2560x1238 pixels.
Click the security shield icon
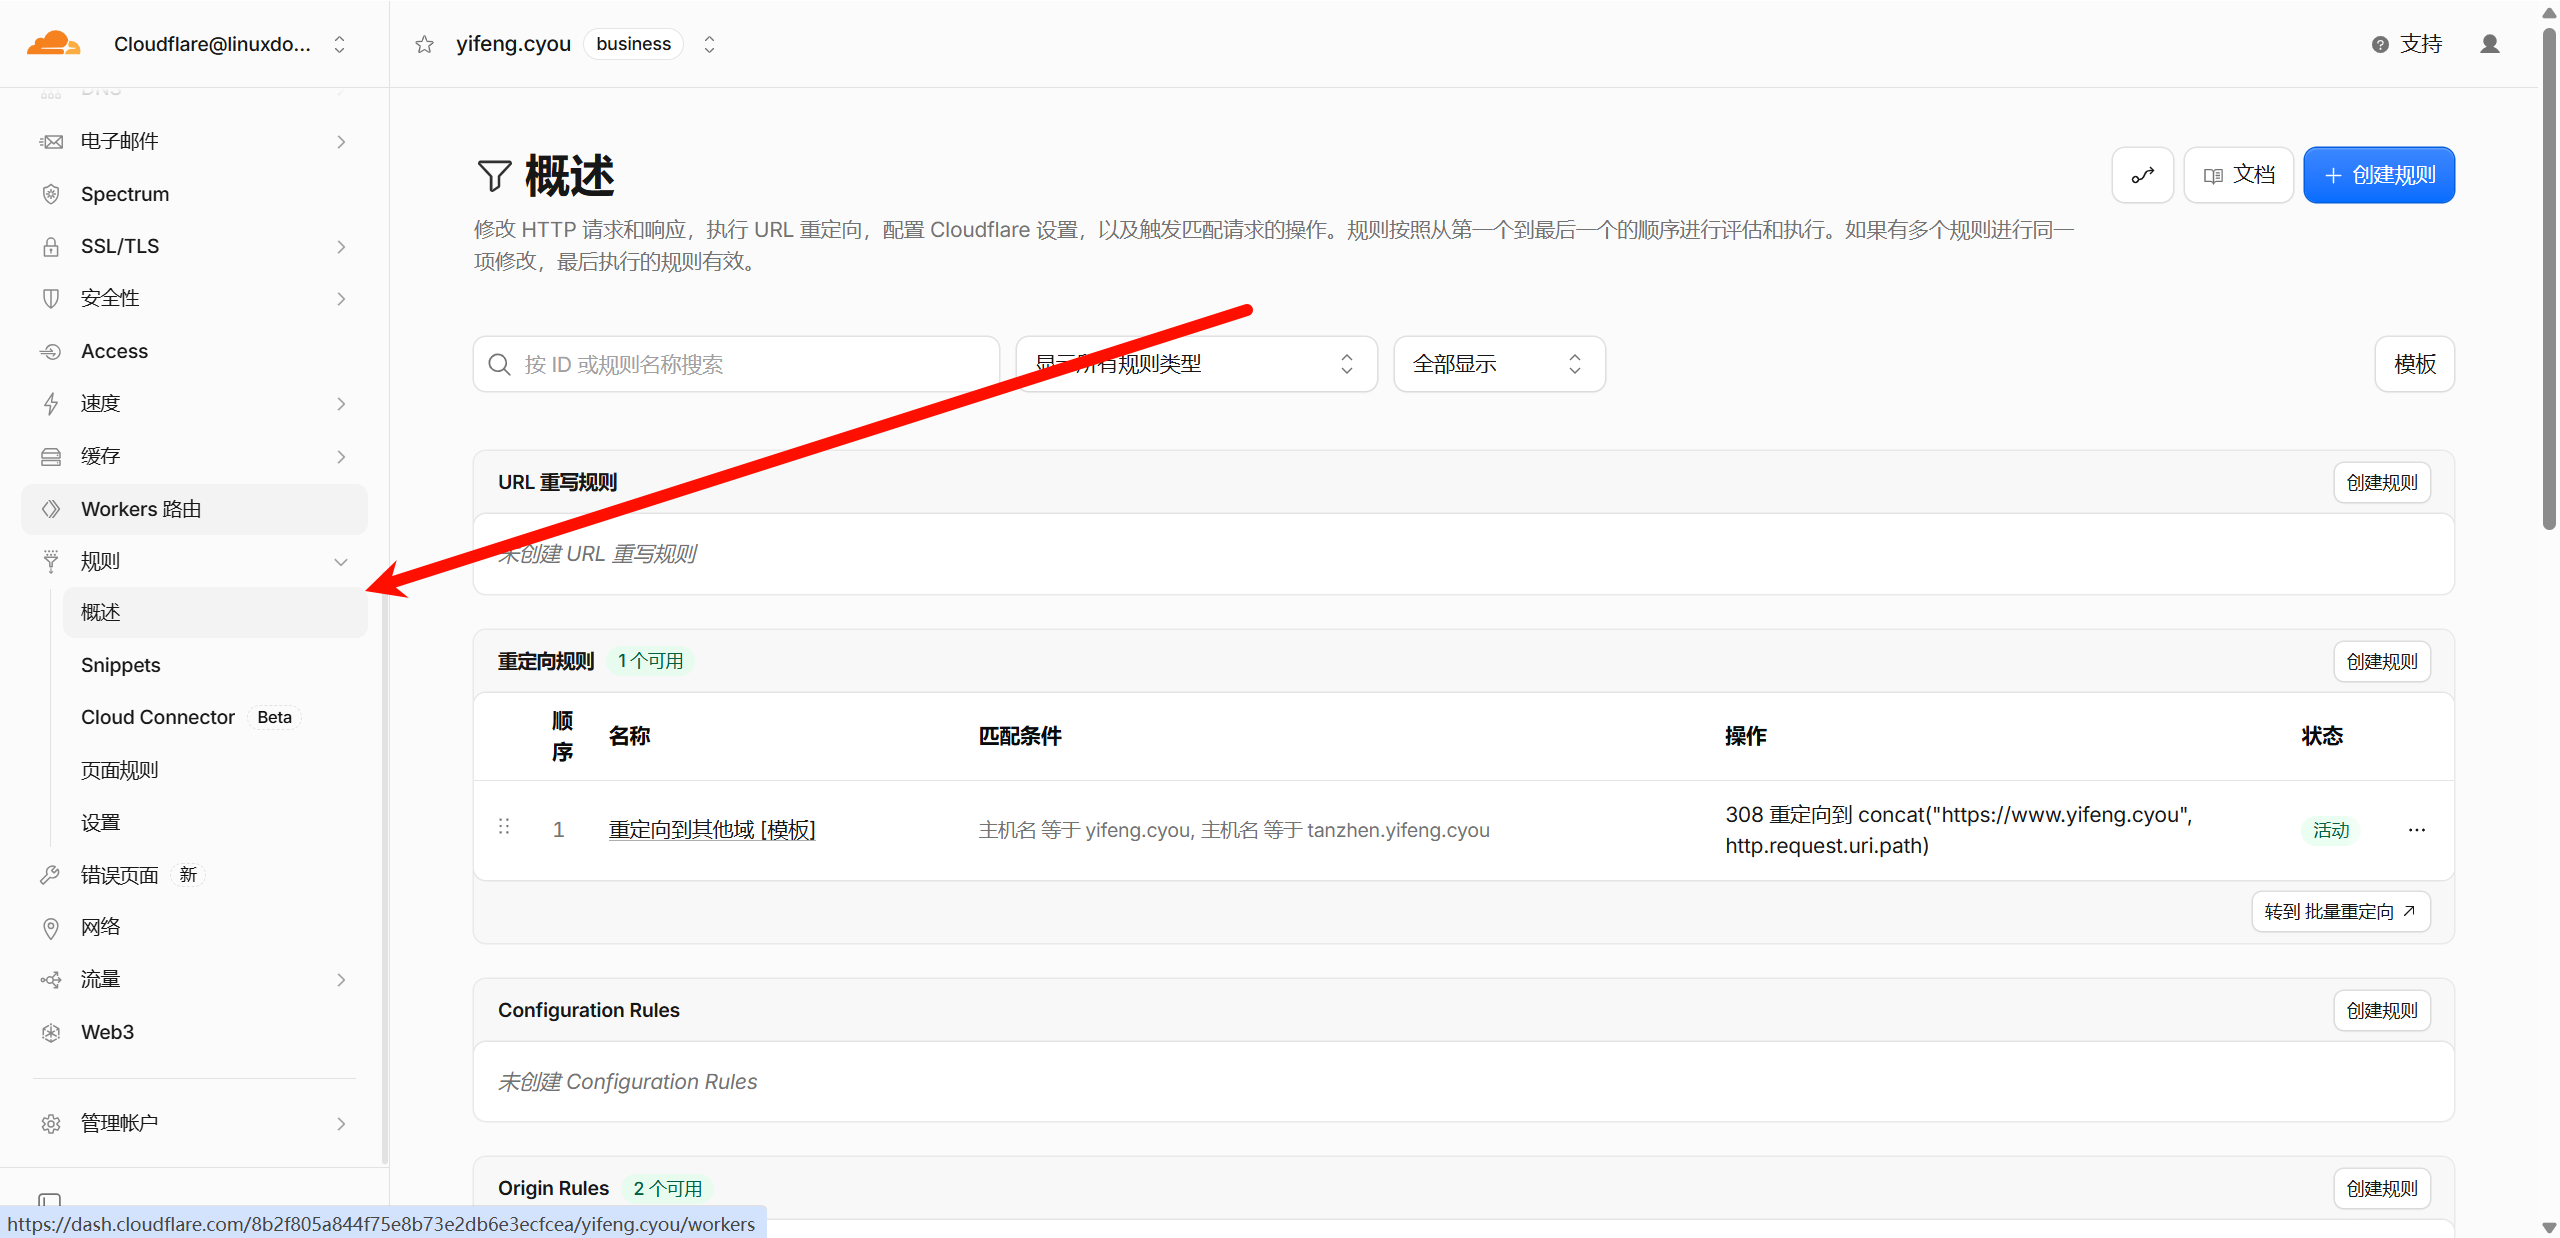[51, 298]
